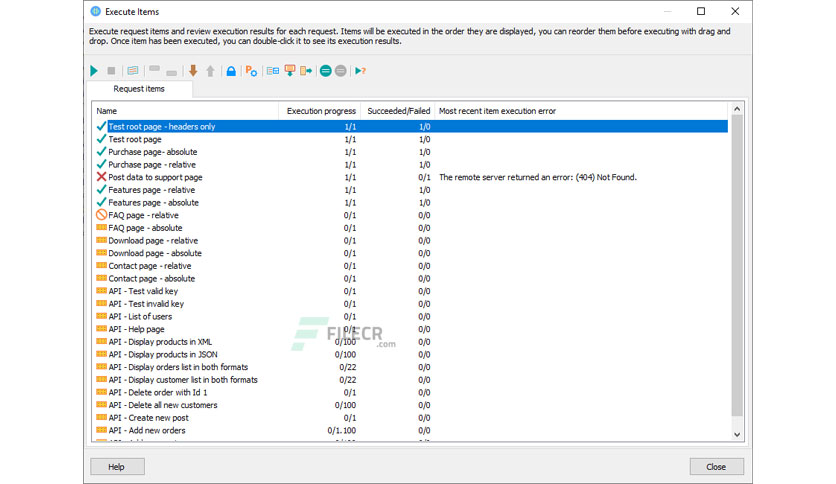Click the orange P with gear icon

pyautogui.click(x=251, y=70)
